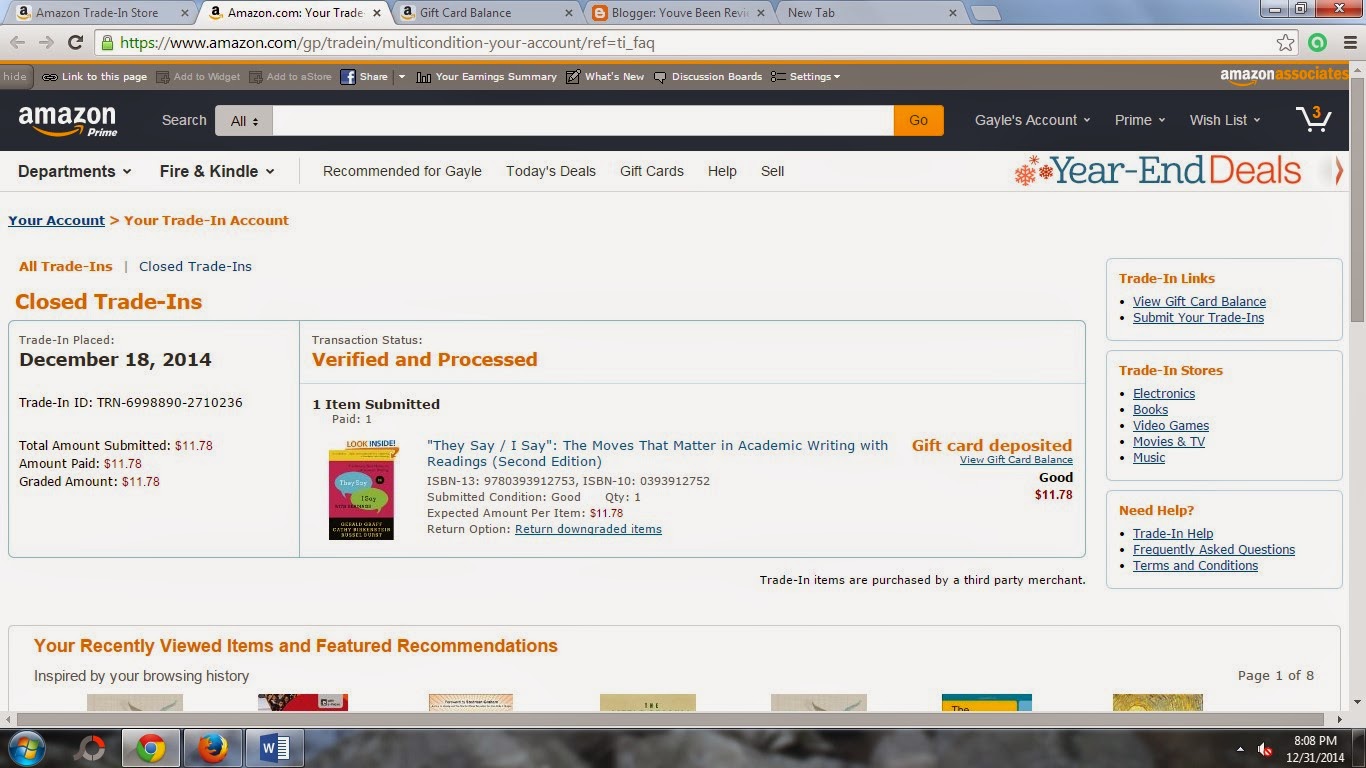Launch Google Chrome from the taskbar
The image size is (1366, 768).
pos(151,748)
